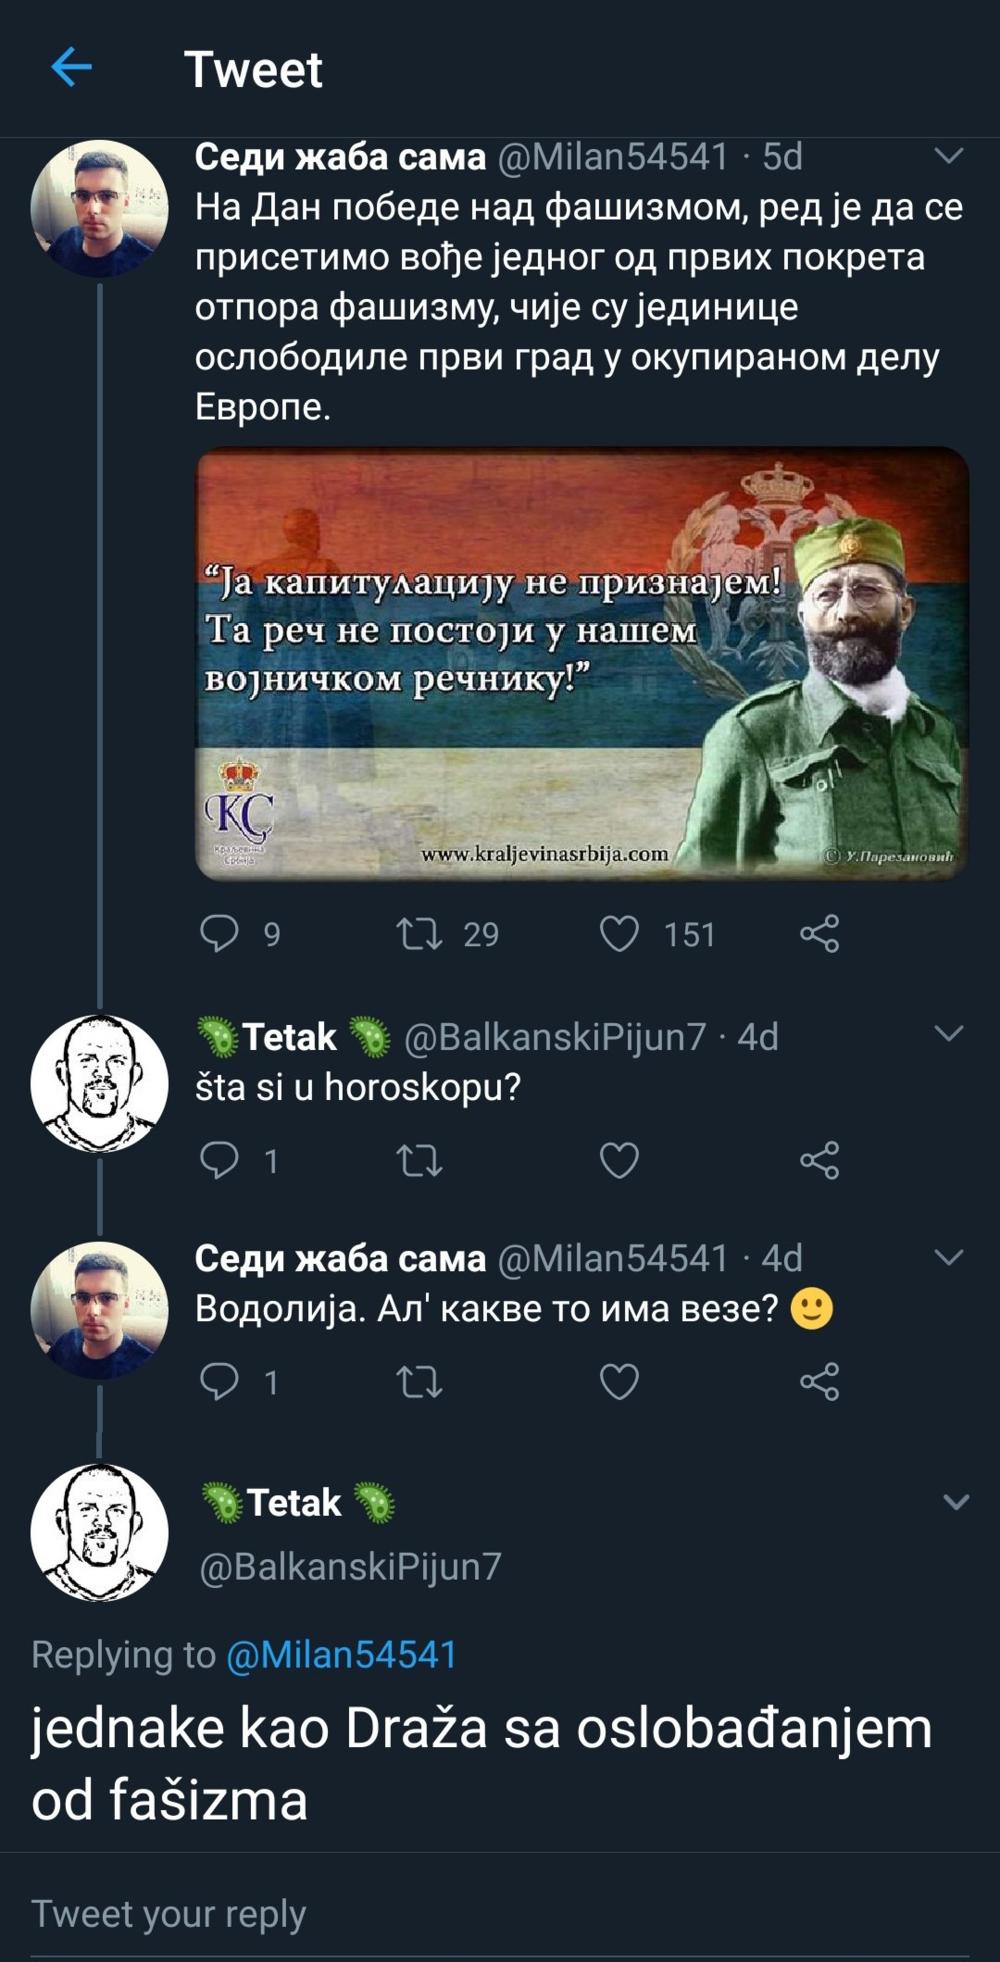1000x1962 pixels.
Task: Open the @Milan54541 mention link
Action: click(x=341, y=1655)
